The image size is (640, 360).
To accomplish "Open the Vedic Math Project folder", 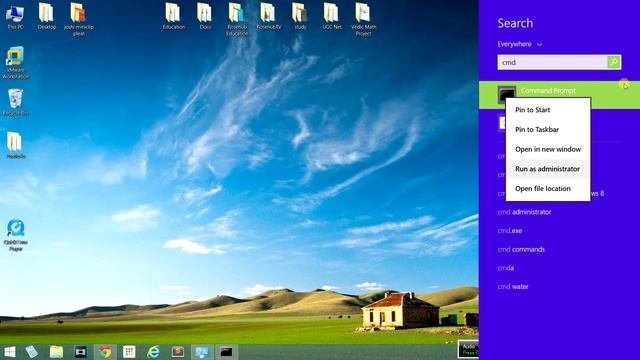I will (x=363, y=19).
